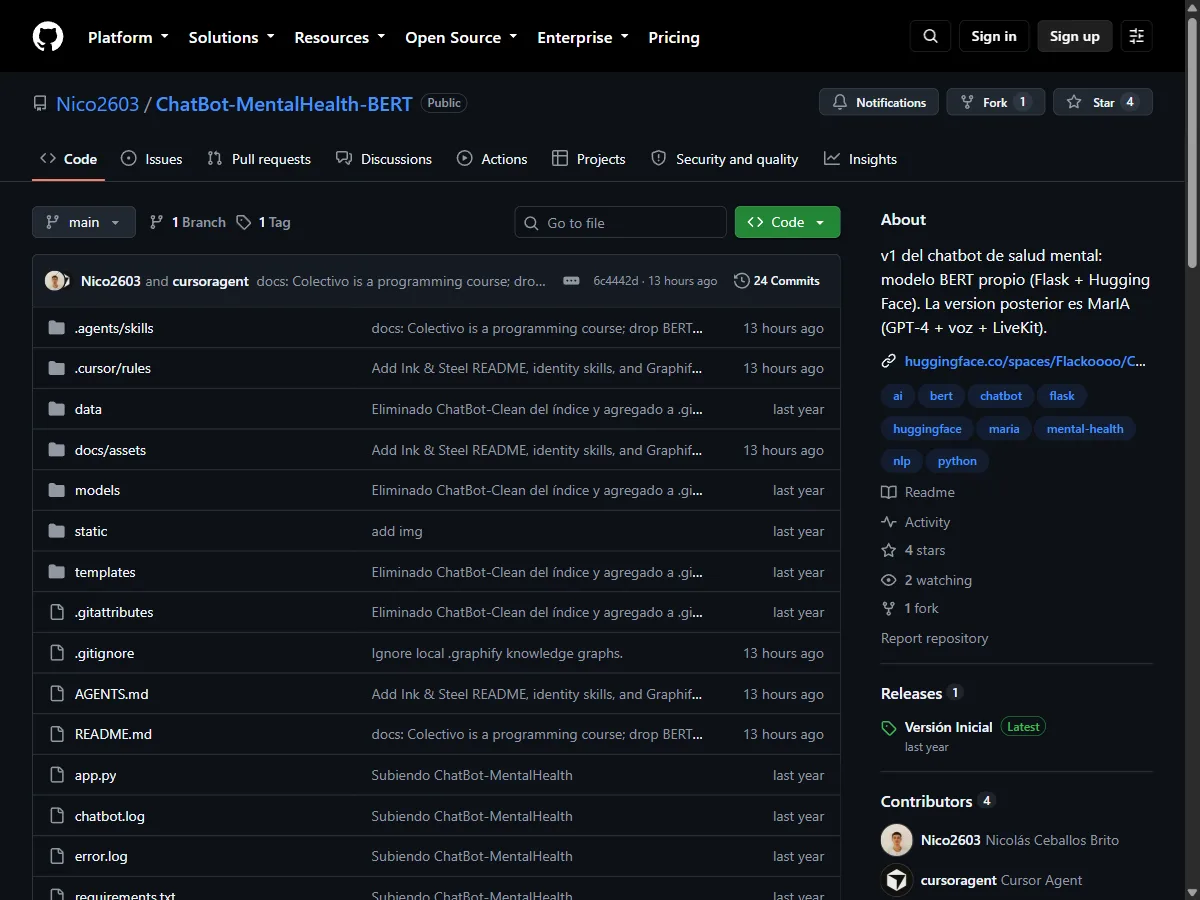Click the file icon for app.py
The height and width of the screenshot is (900, 1200).
coord(56,775)
